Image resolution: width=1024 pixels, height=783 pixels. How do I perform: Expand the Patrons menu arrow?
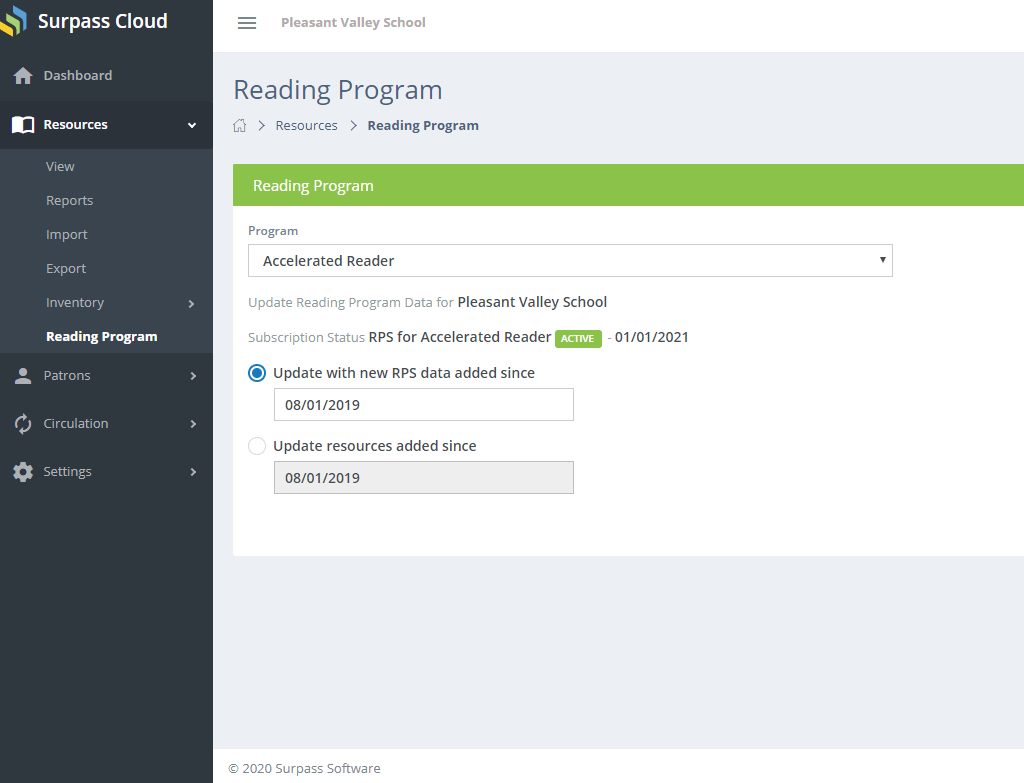pos(193,376)
